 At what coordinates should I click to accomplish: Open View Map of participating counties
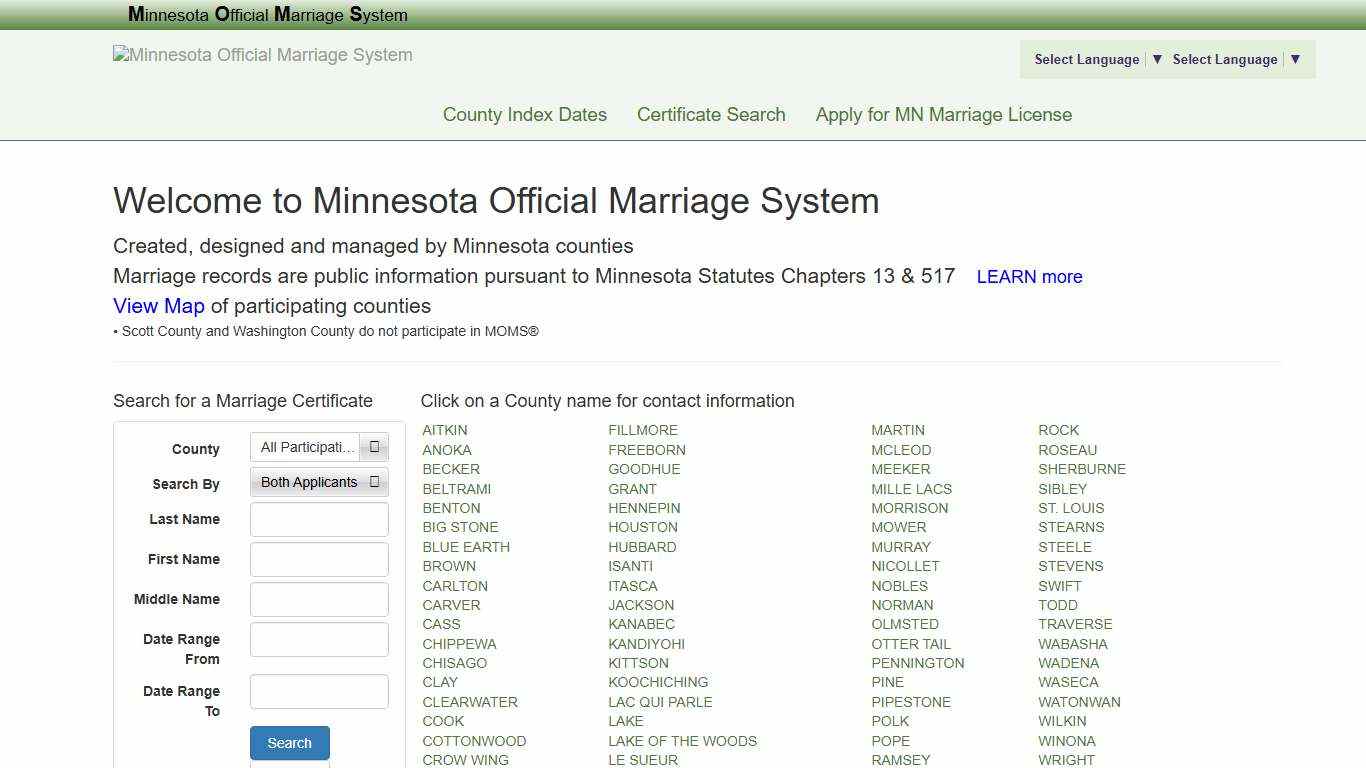158,306
